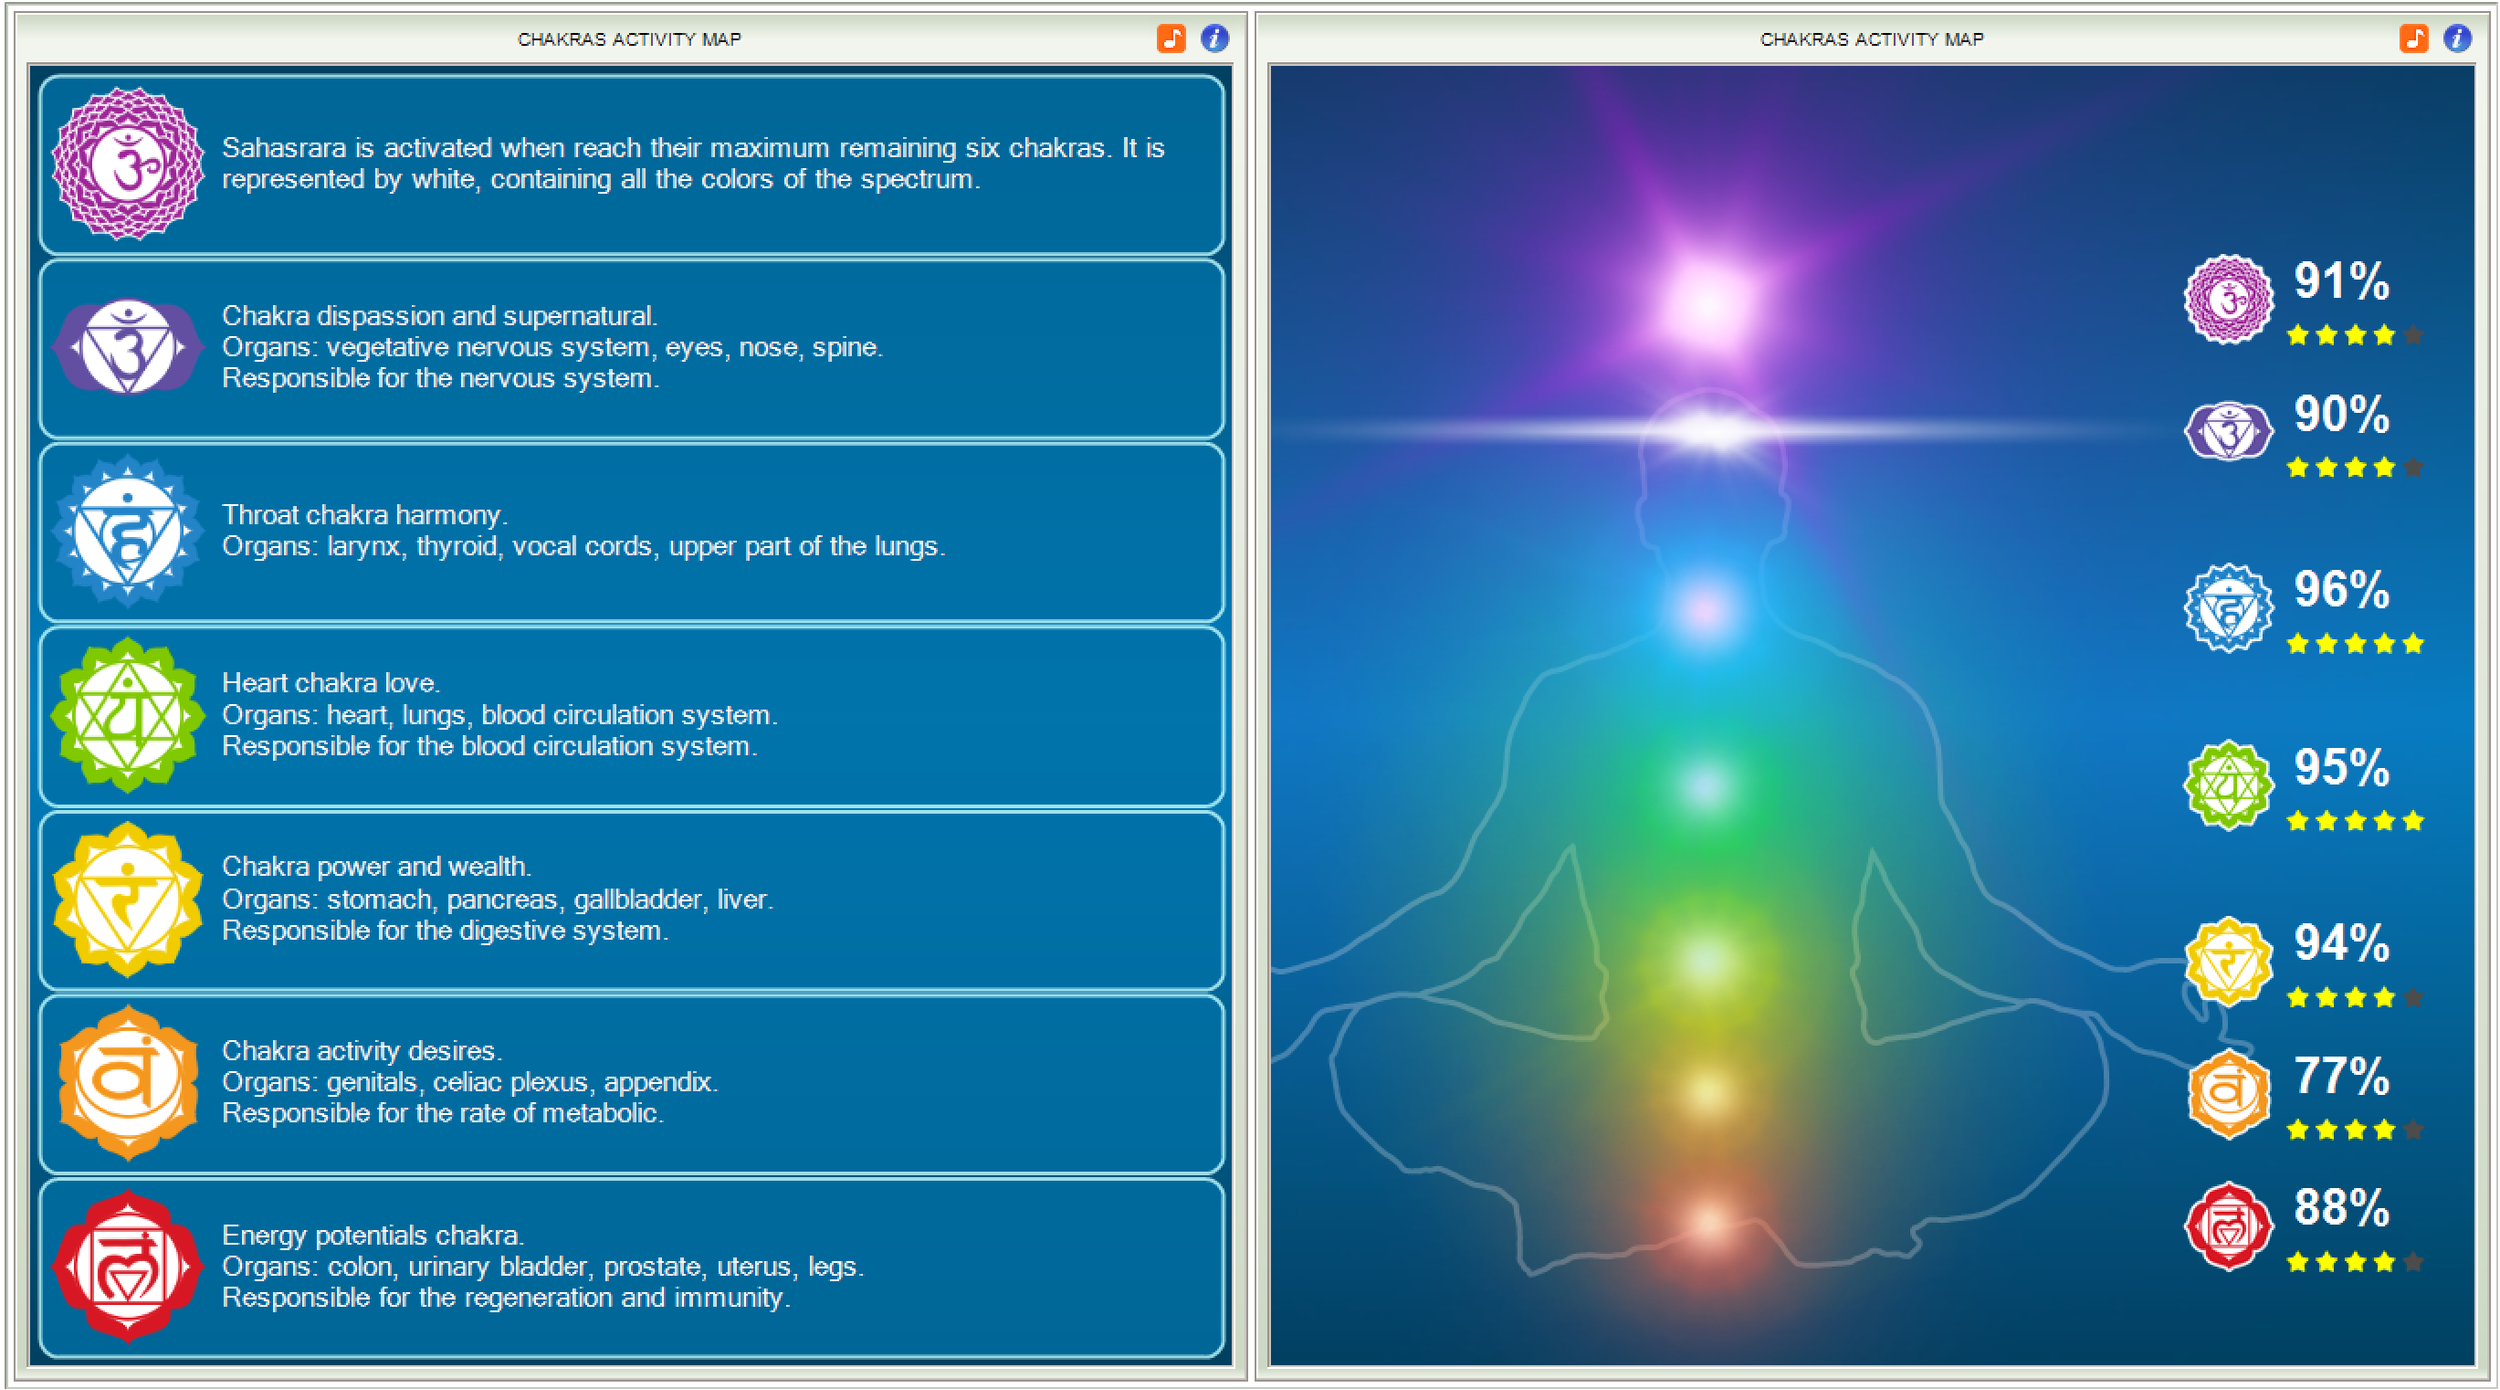The height and width of the screenshot is (1390, 2500).
Task: Select the yellow solar plexus chakra icon
Action: tap(128, 899)
